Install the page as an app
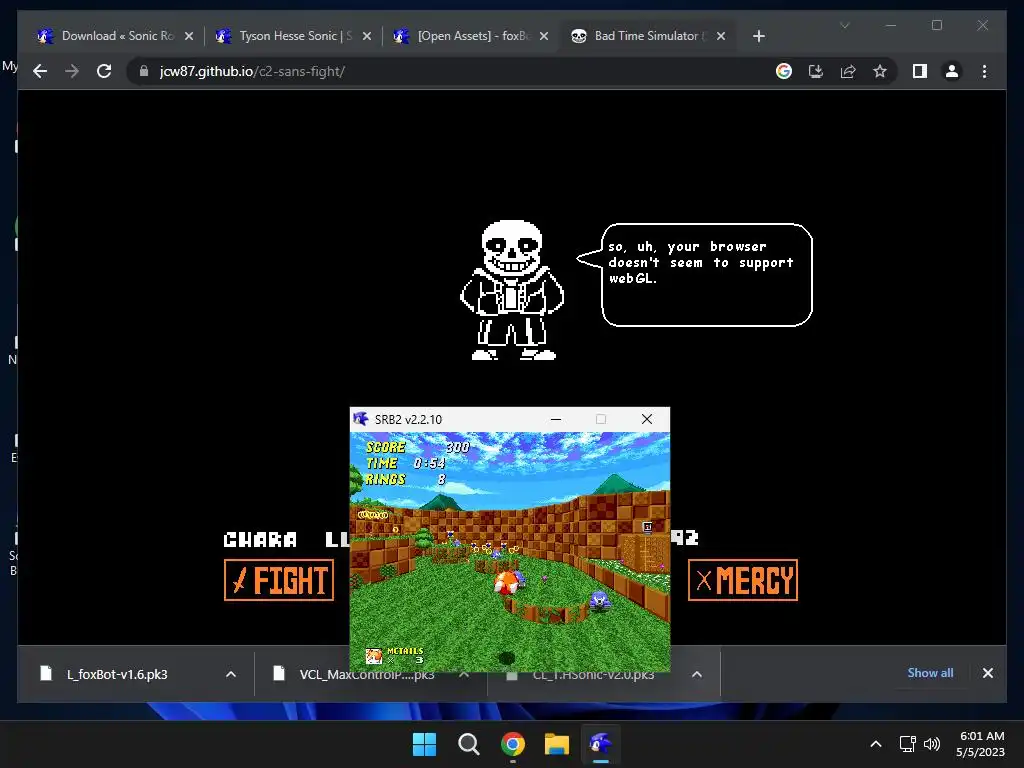This screenshot has width=1024, height=768. point(816,71)
